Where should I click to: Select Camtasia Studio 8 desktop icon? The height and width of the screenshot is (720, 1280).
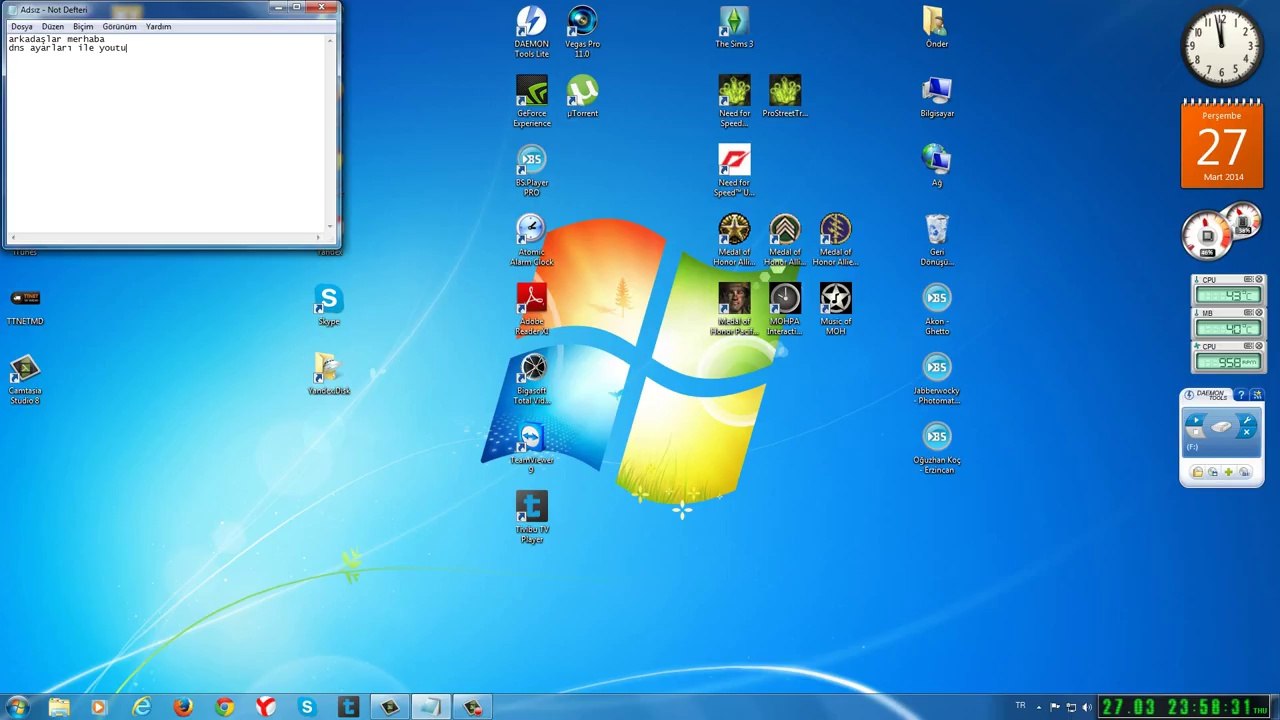[x=25, y=379]
